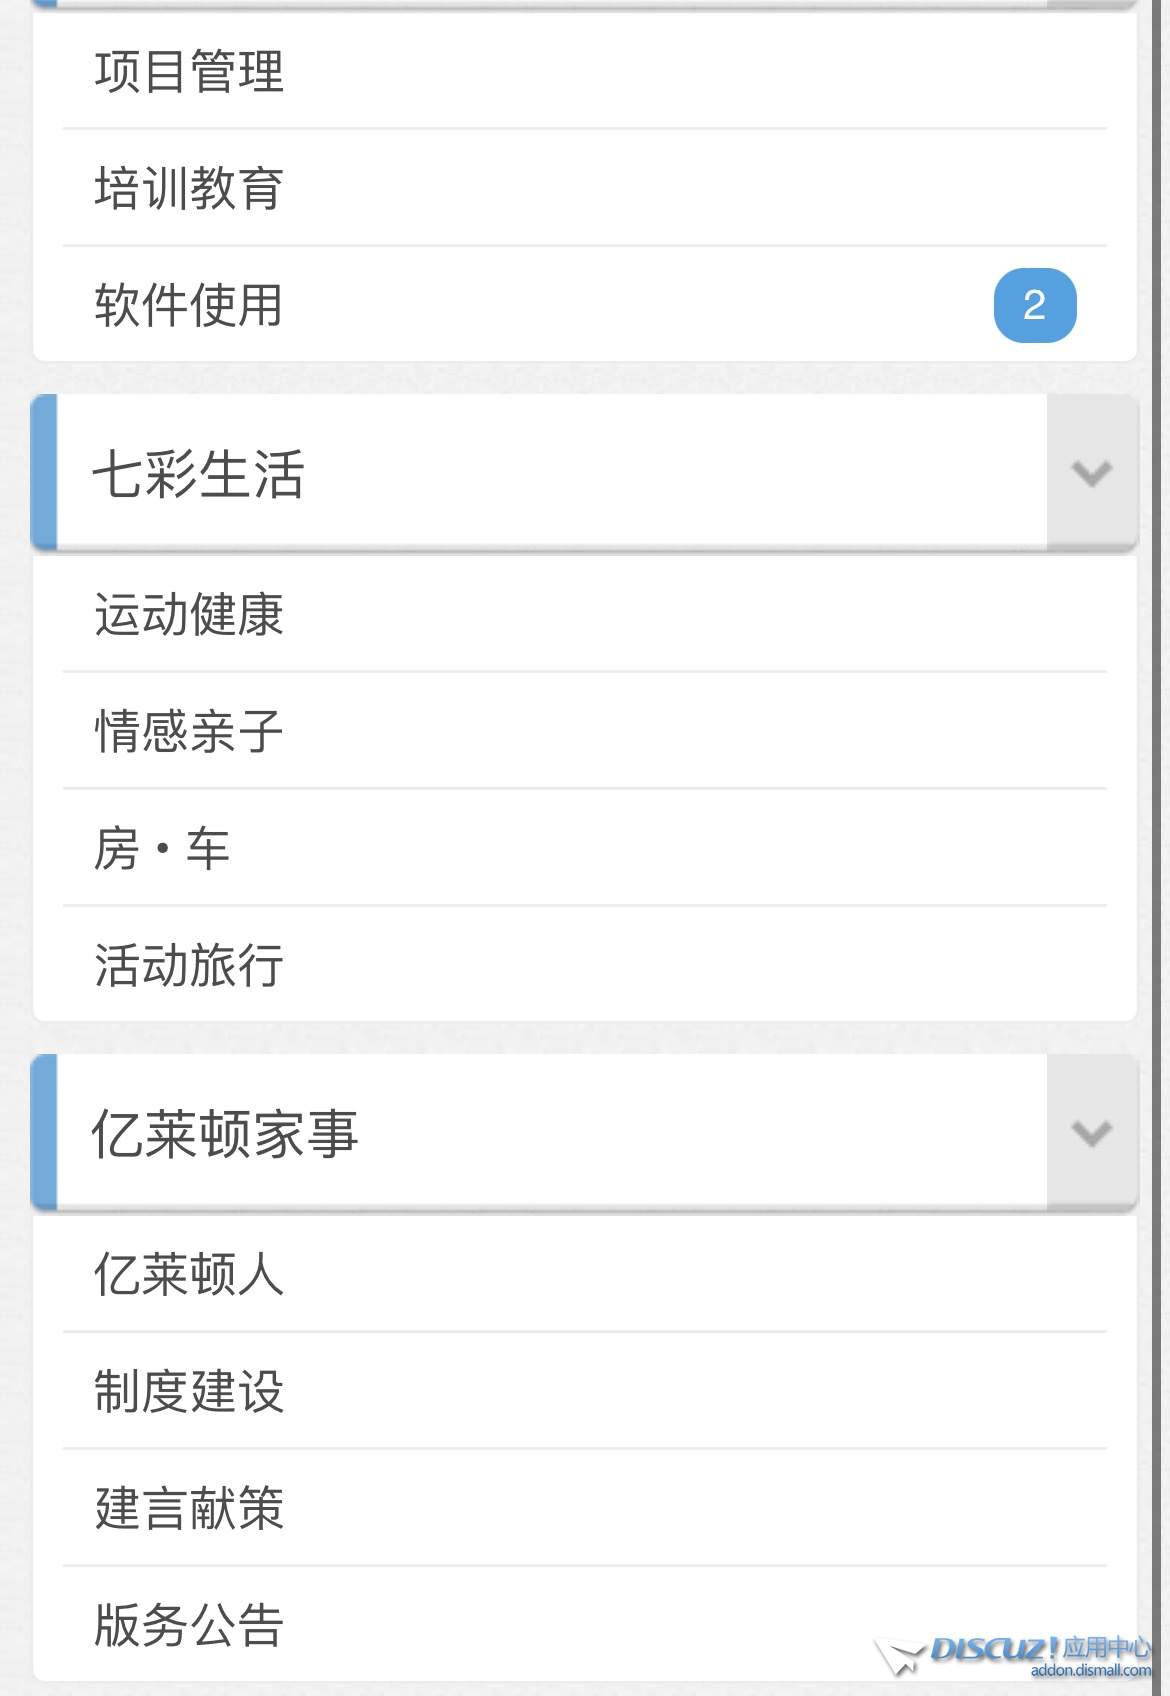The image size is (1170, 1696).
Task: Click the blue badge showing 2
Action: tap(1034, 305)
